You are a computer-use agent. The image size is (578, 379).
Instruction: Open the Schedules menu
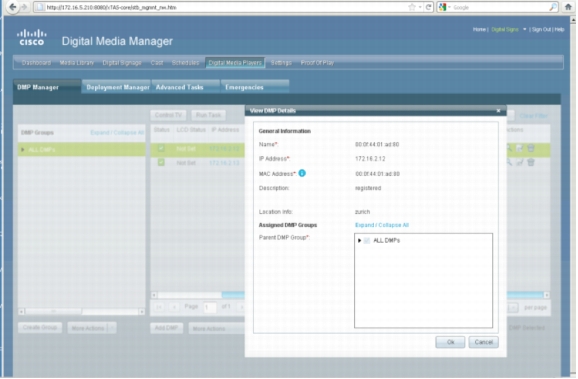pyautogui.click(x=185, y=63)
